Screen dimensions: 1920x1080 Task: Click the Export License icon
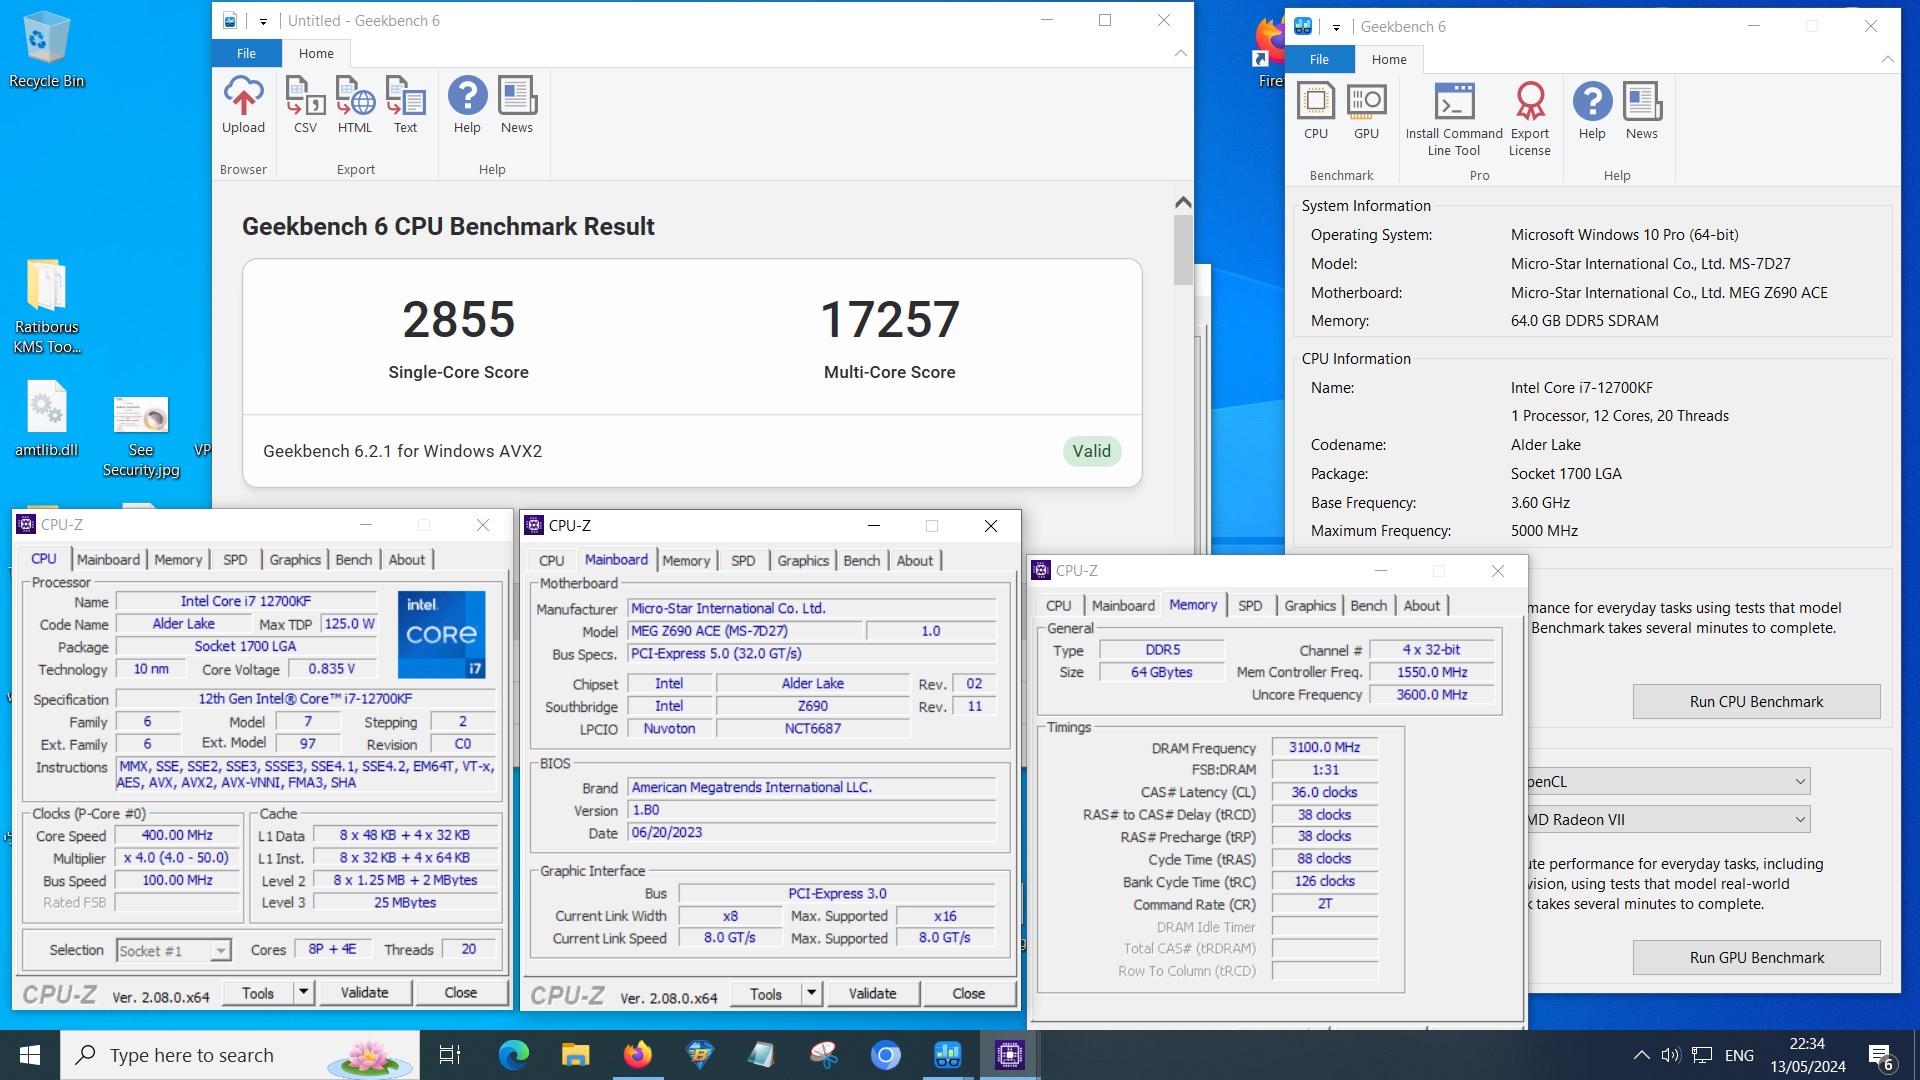click(x=1530, y=119)
